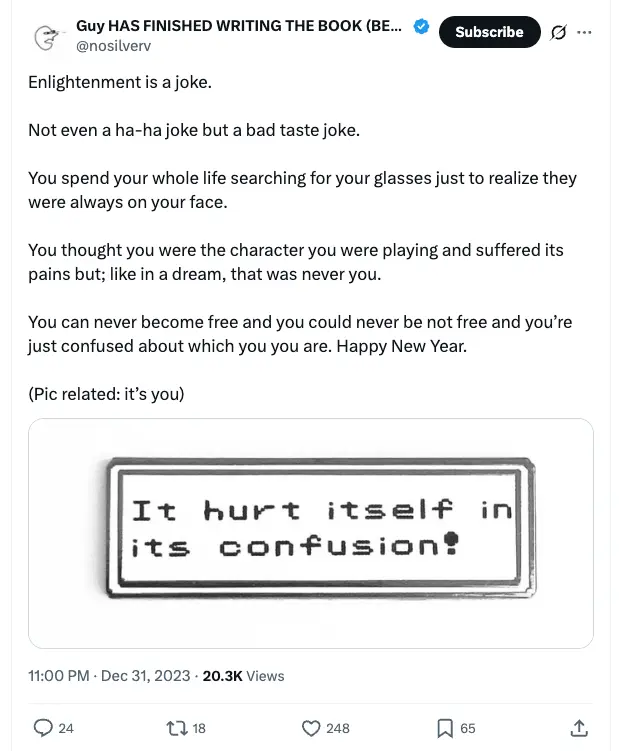Click the reply count 24
Screen dimensions: 619x751
click(x=66, y=728)
